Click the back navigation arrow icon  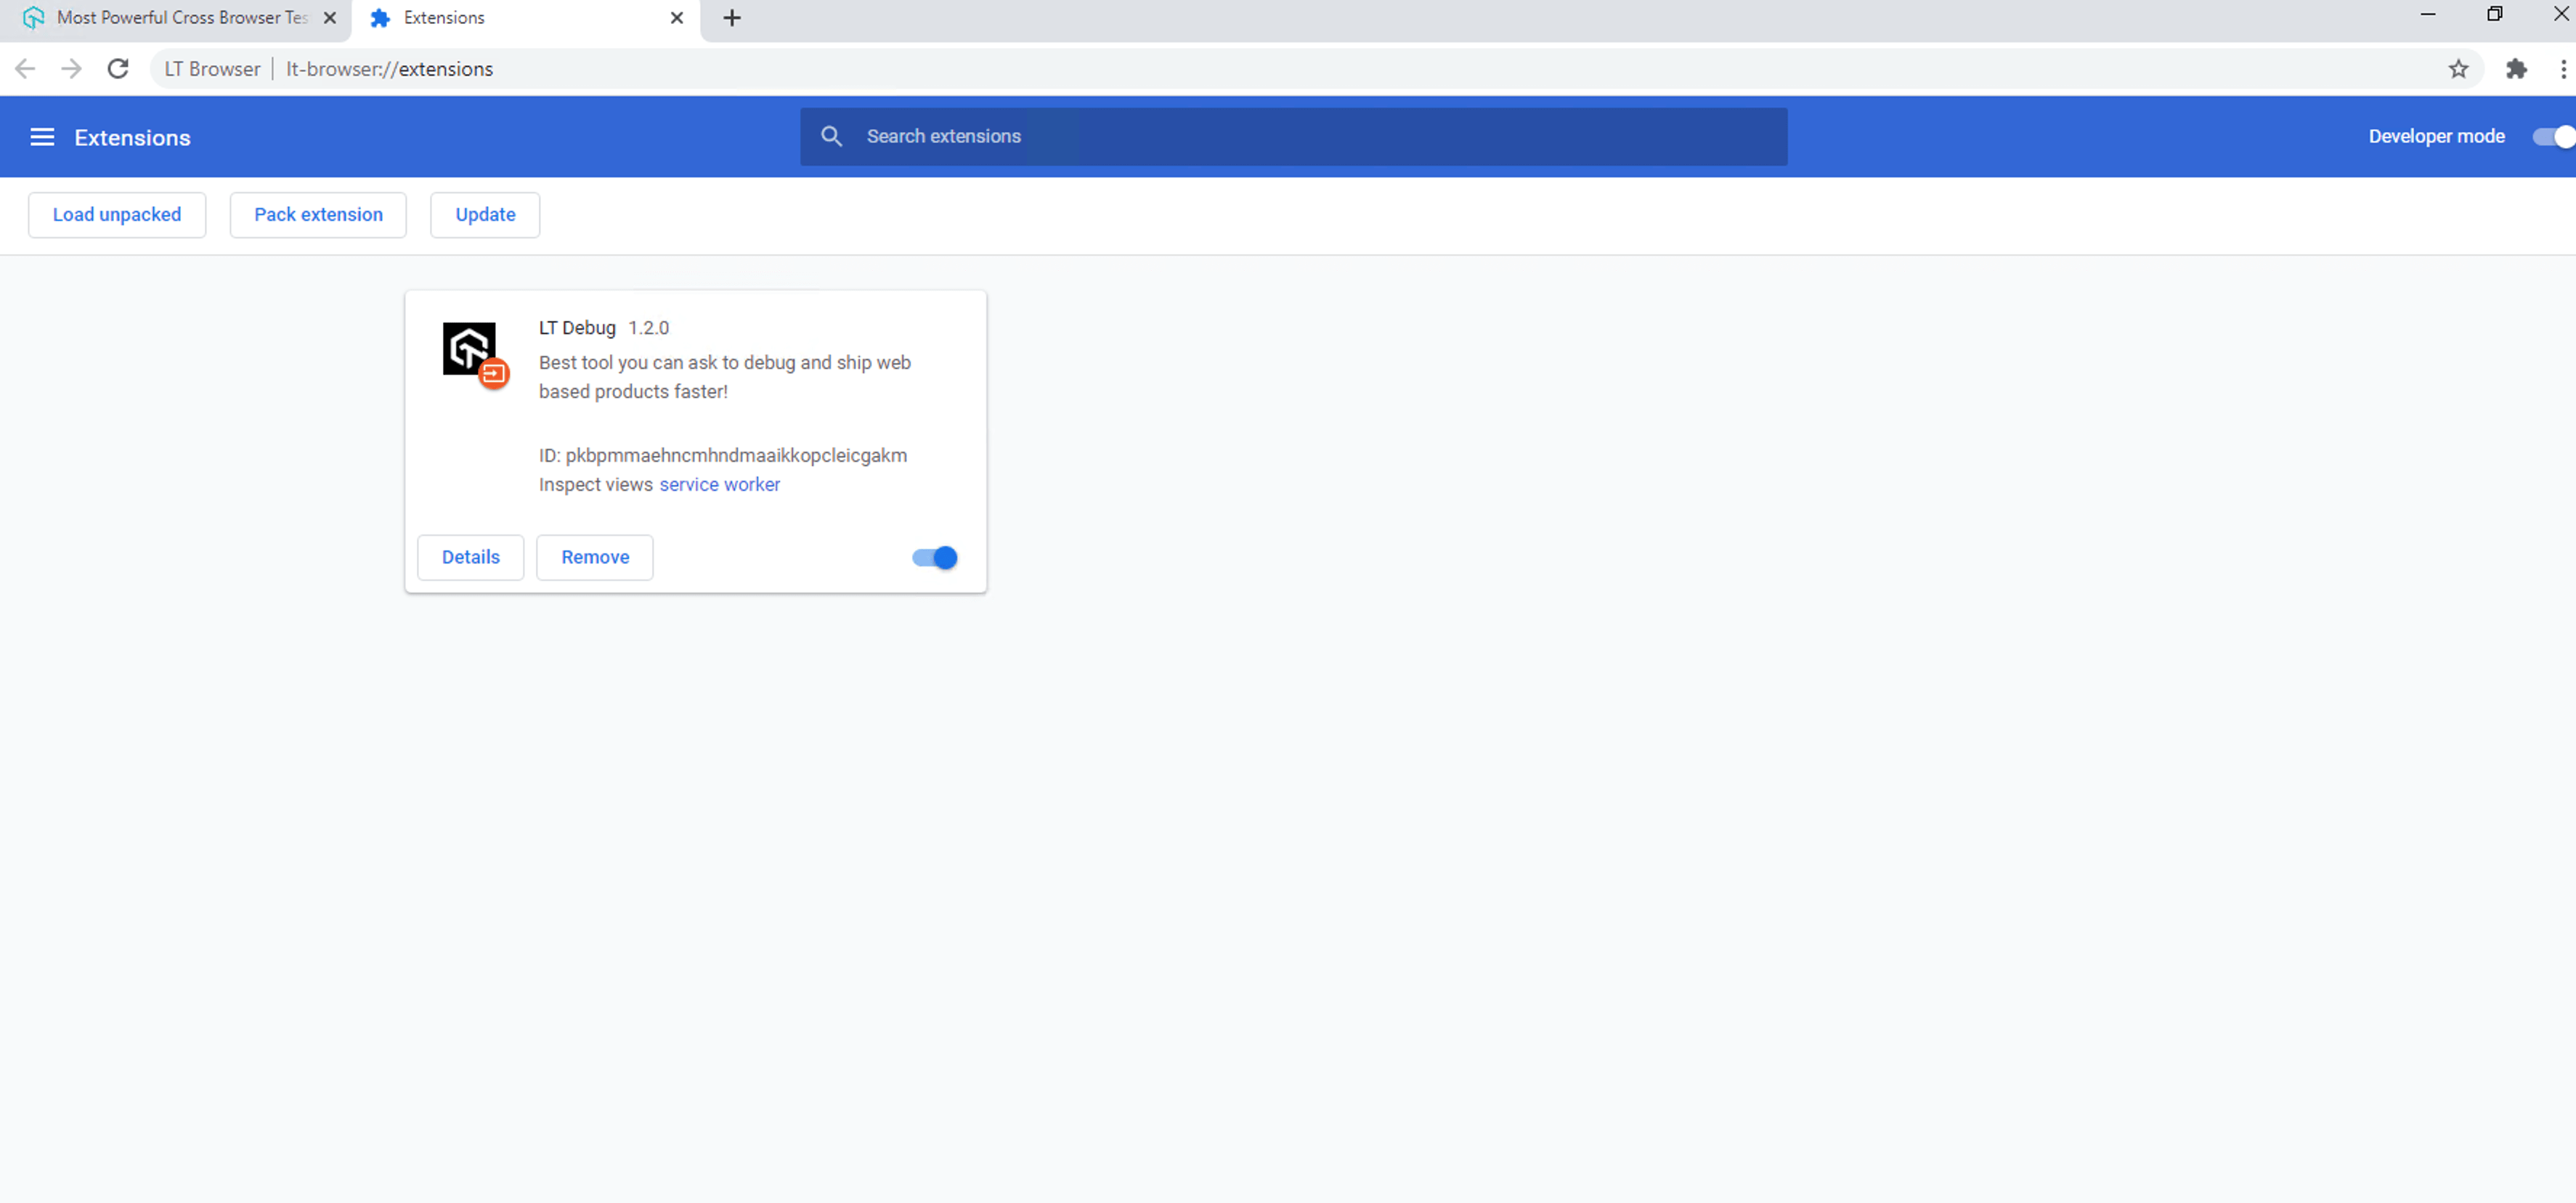point(25,68)
